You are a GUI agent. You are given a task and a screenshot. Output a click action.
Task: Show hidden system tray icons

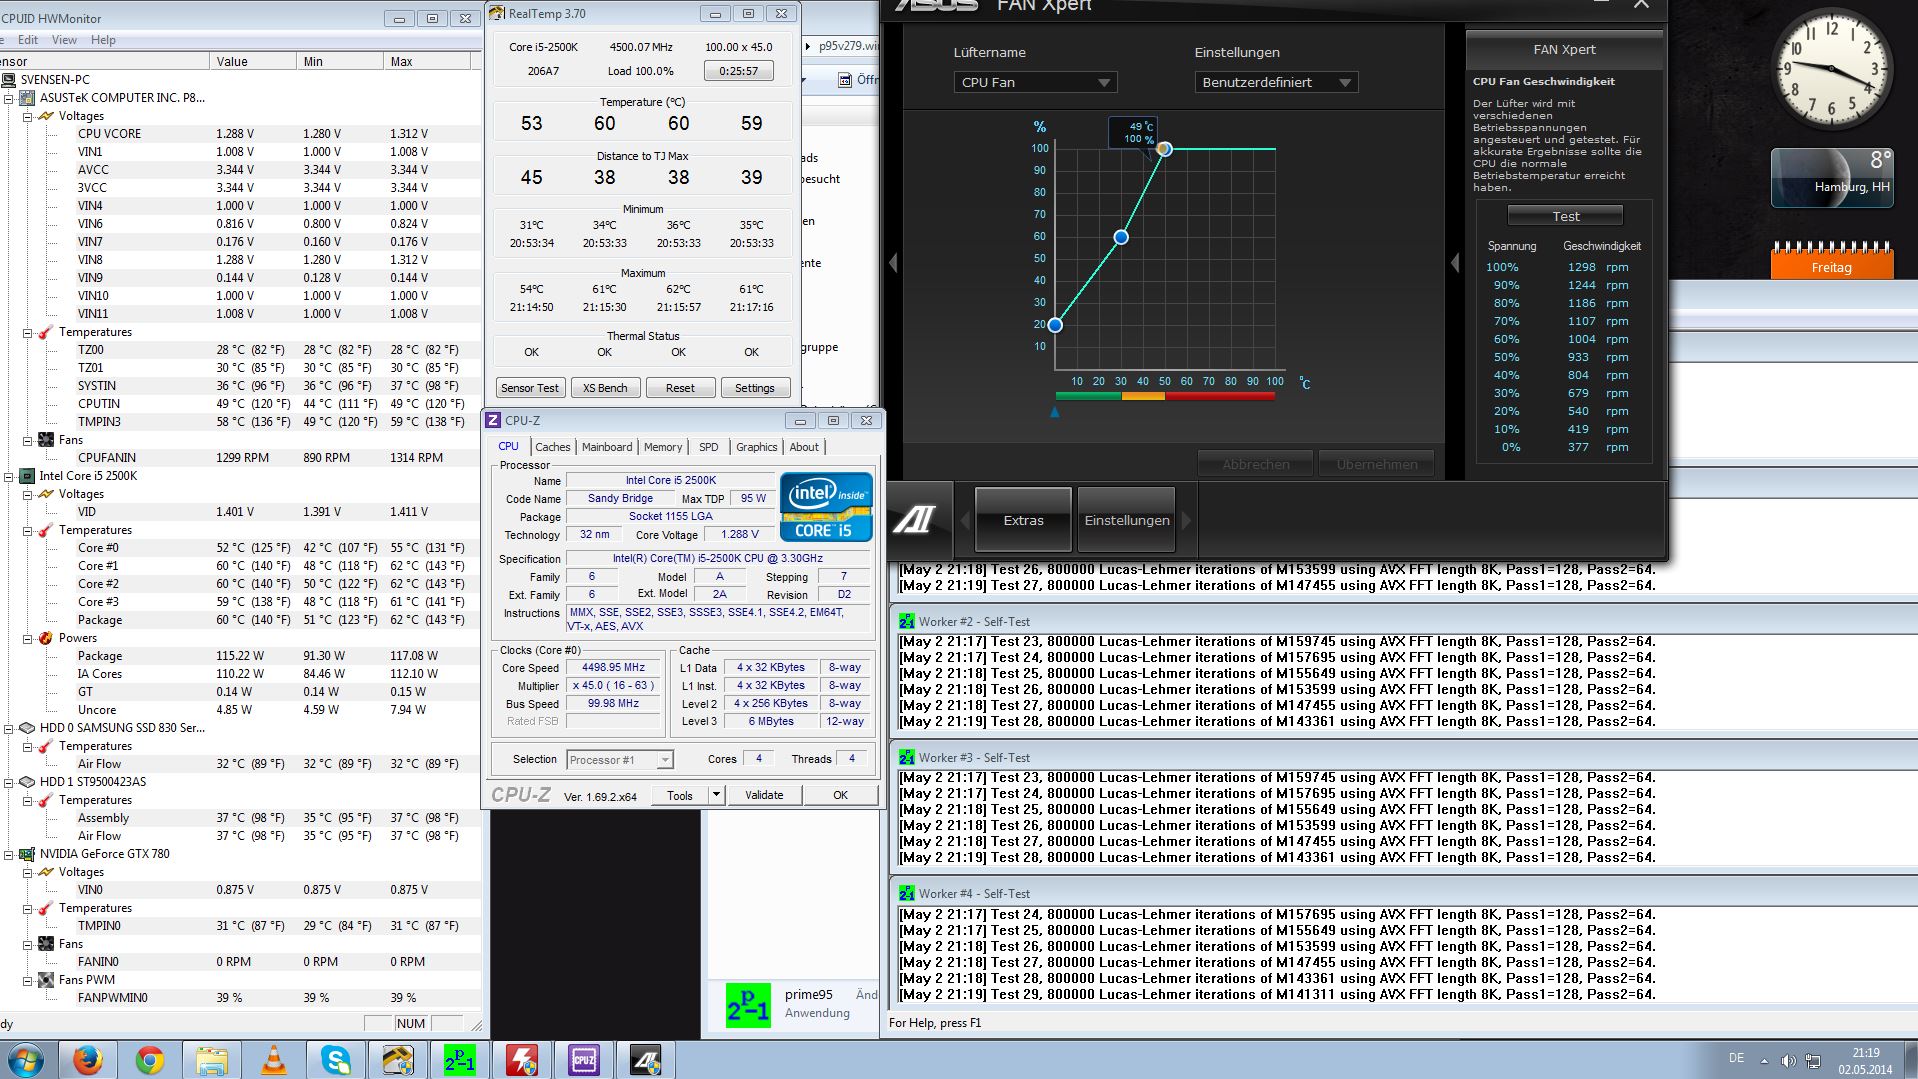(1764, 1060)
